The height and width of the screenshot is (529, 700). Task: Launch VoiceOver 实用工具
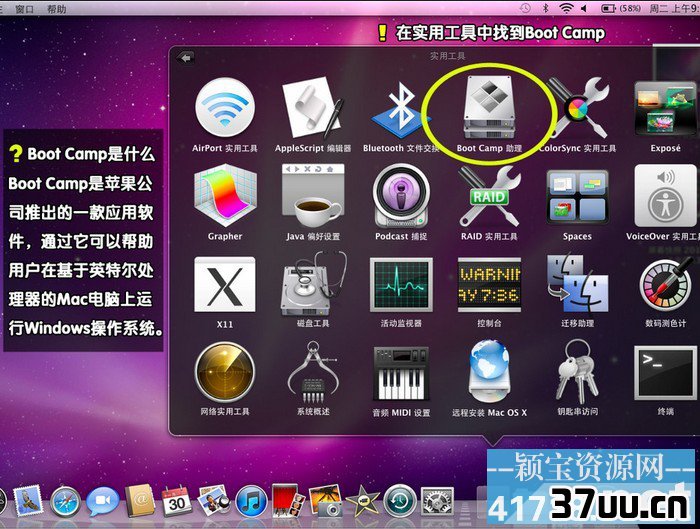[x=665, y=196]
